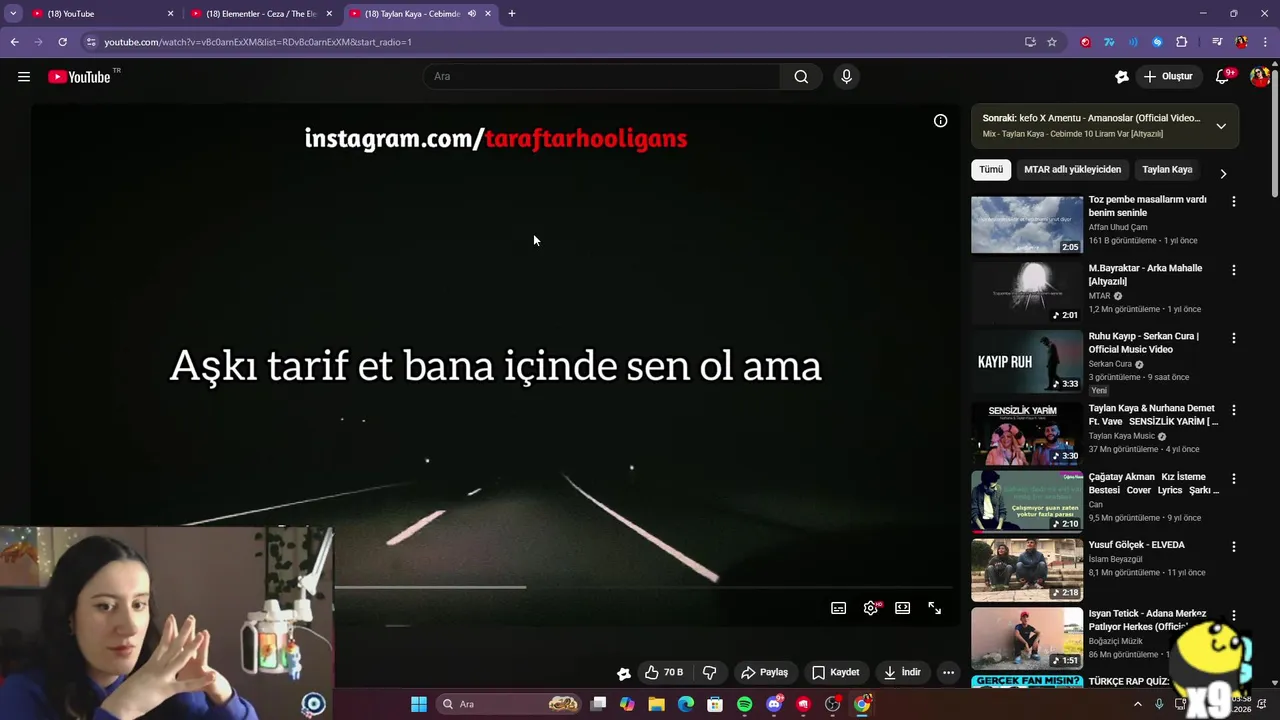The image size is (1280, 720).
Task: Switch to Elementler - Ceza browser tab
Action: (262, 14)
